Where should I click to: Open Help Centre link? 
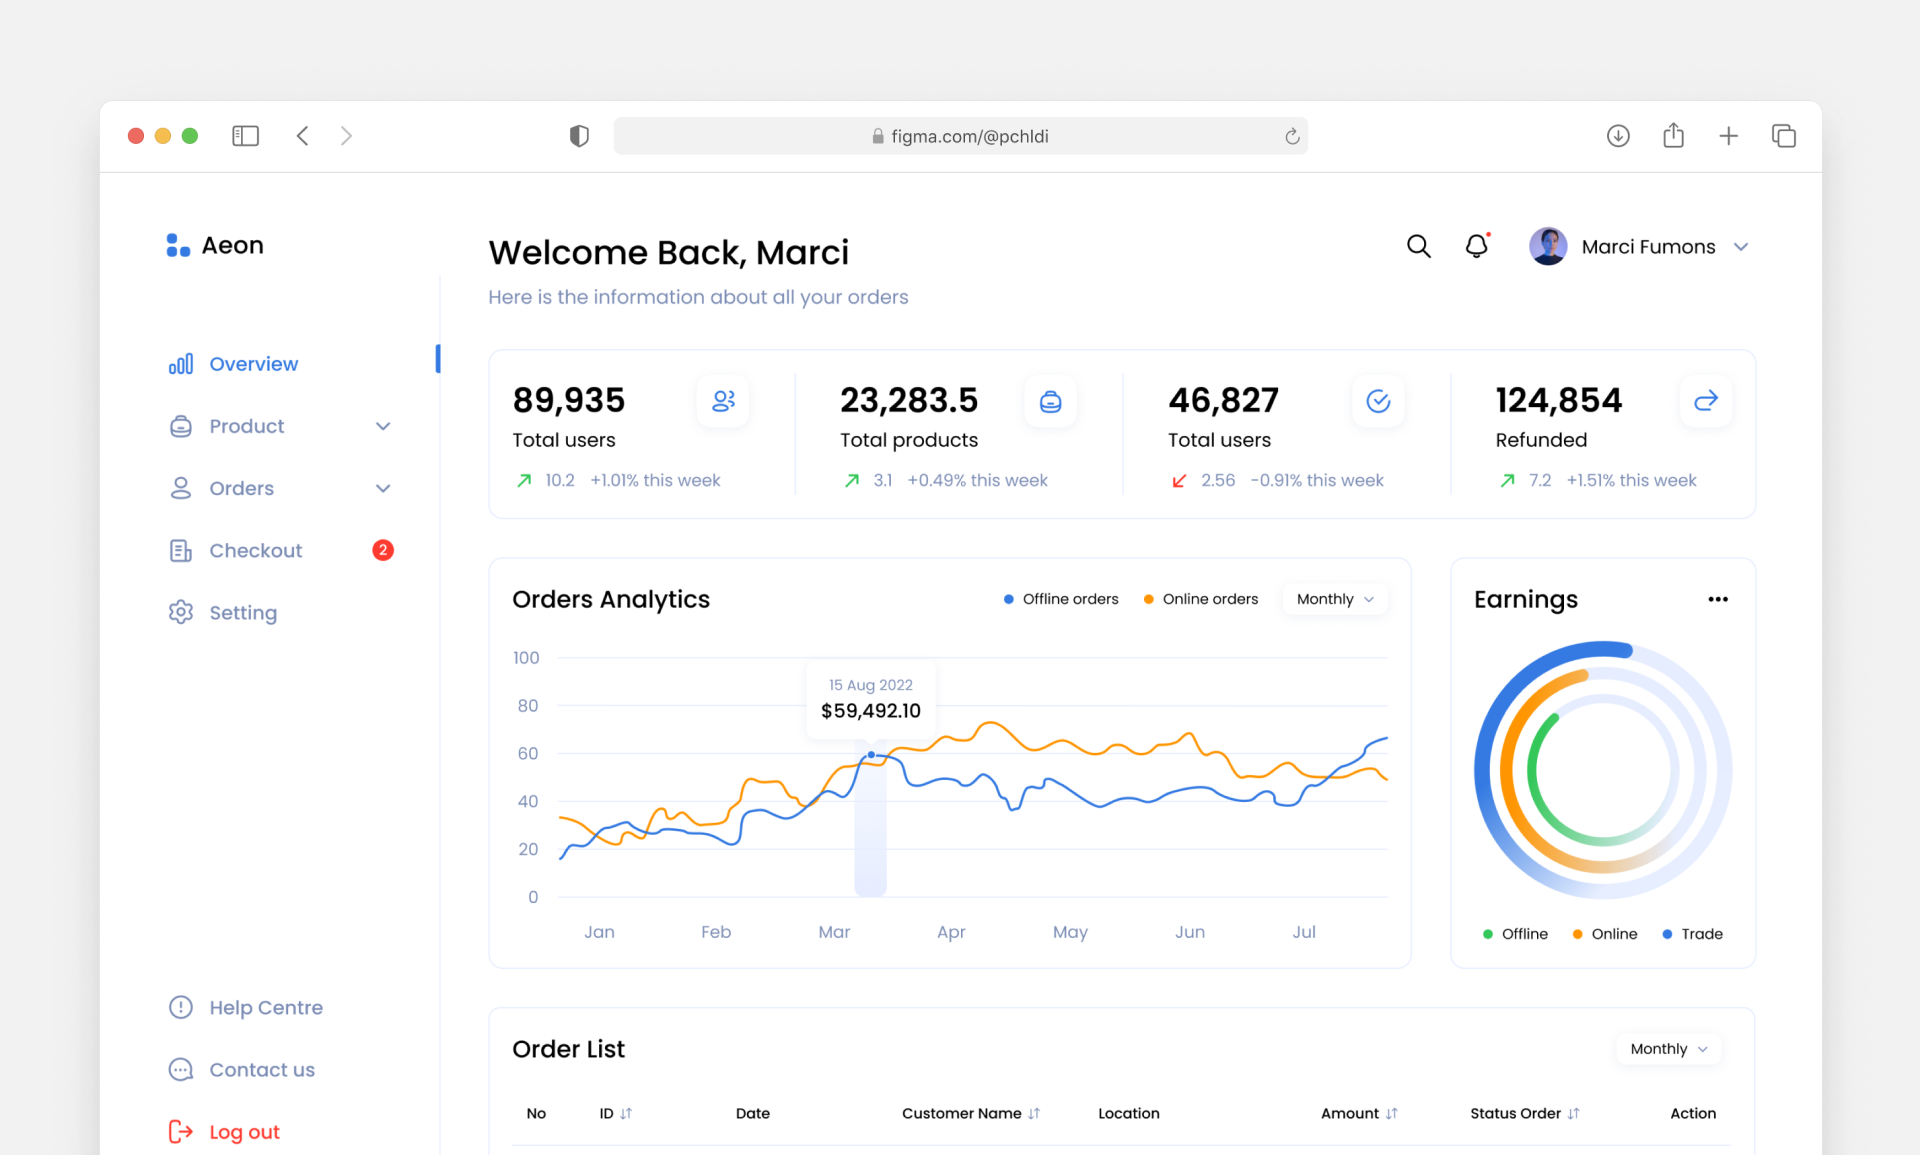(x=265, y=1007)
